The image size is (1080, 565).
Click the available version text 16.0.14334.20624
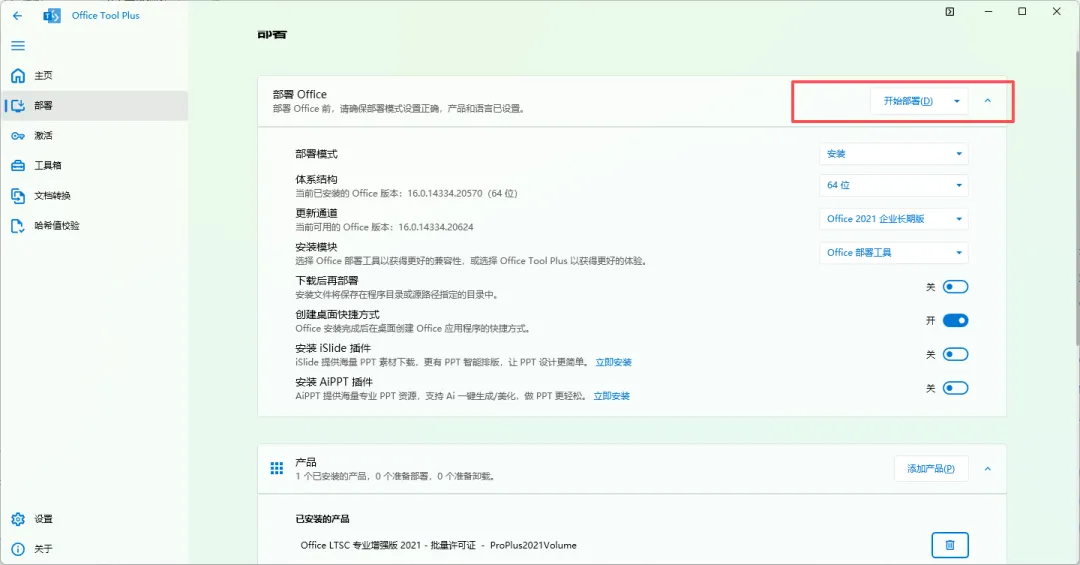[x=436, y=227]
